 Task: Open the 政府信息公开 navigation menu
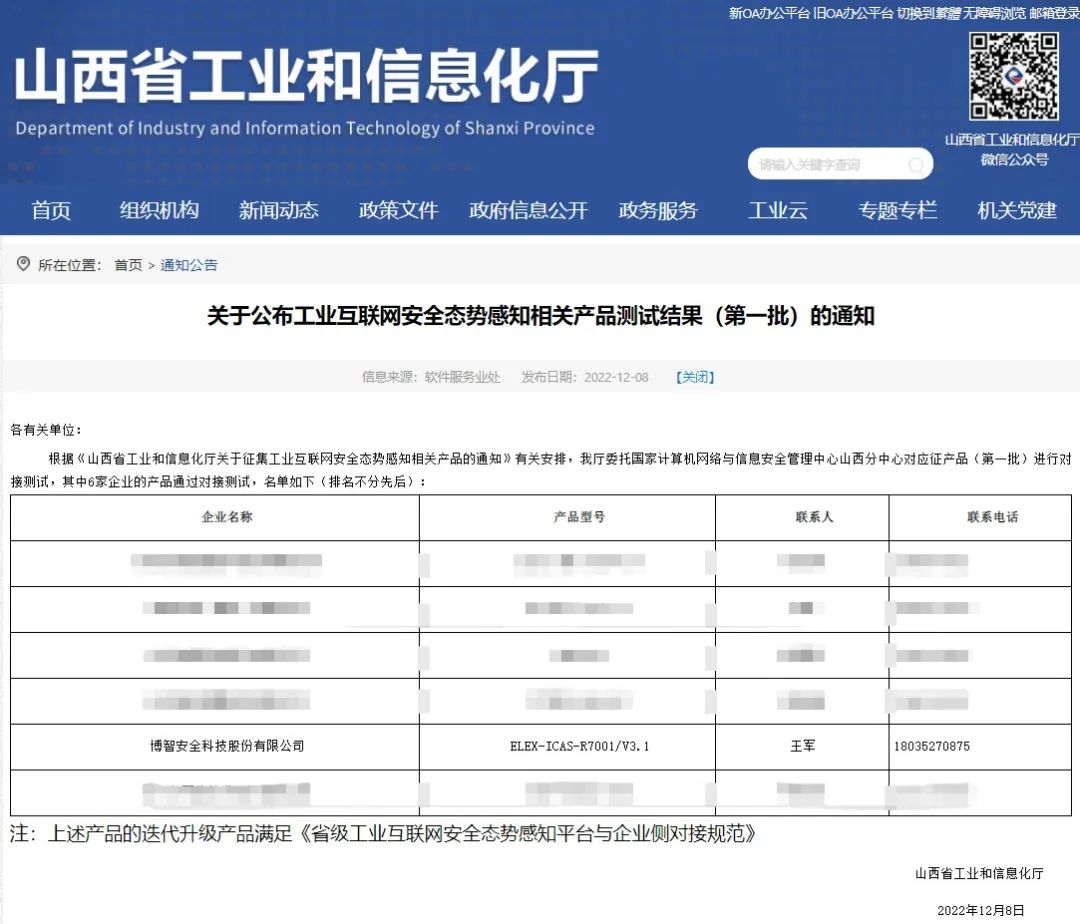coord(528,210)
